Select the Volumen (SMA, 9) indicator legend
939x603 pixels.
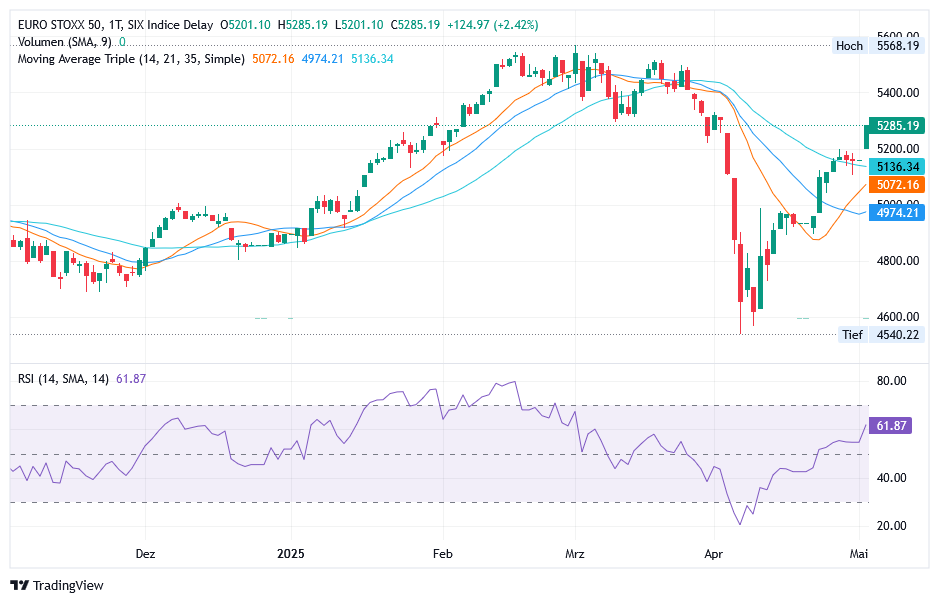65,42
